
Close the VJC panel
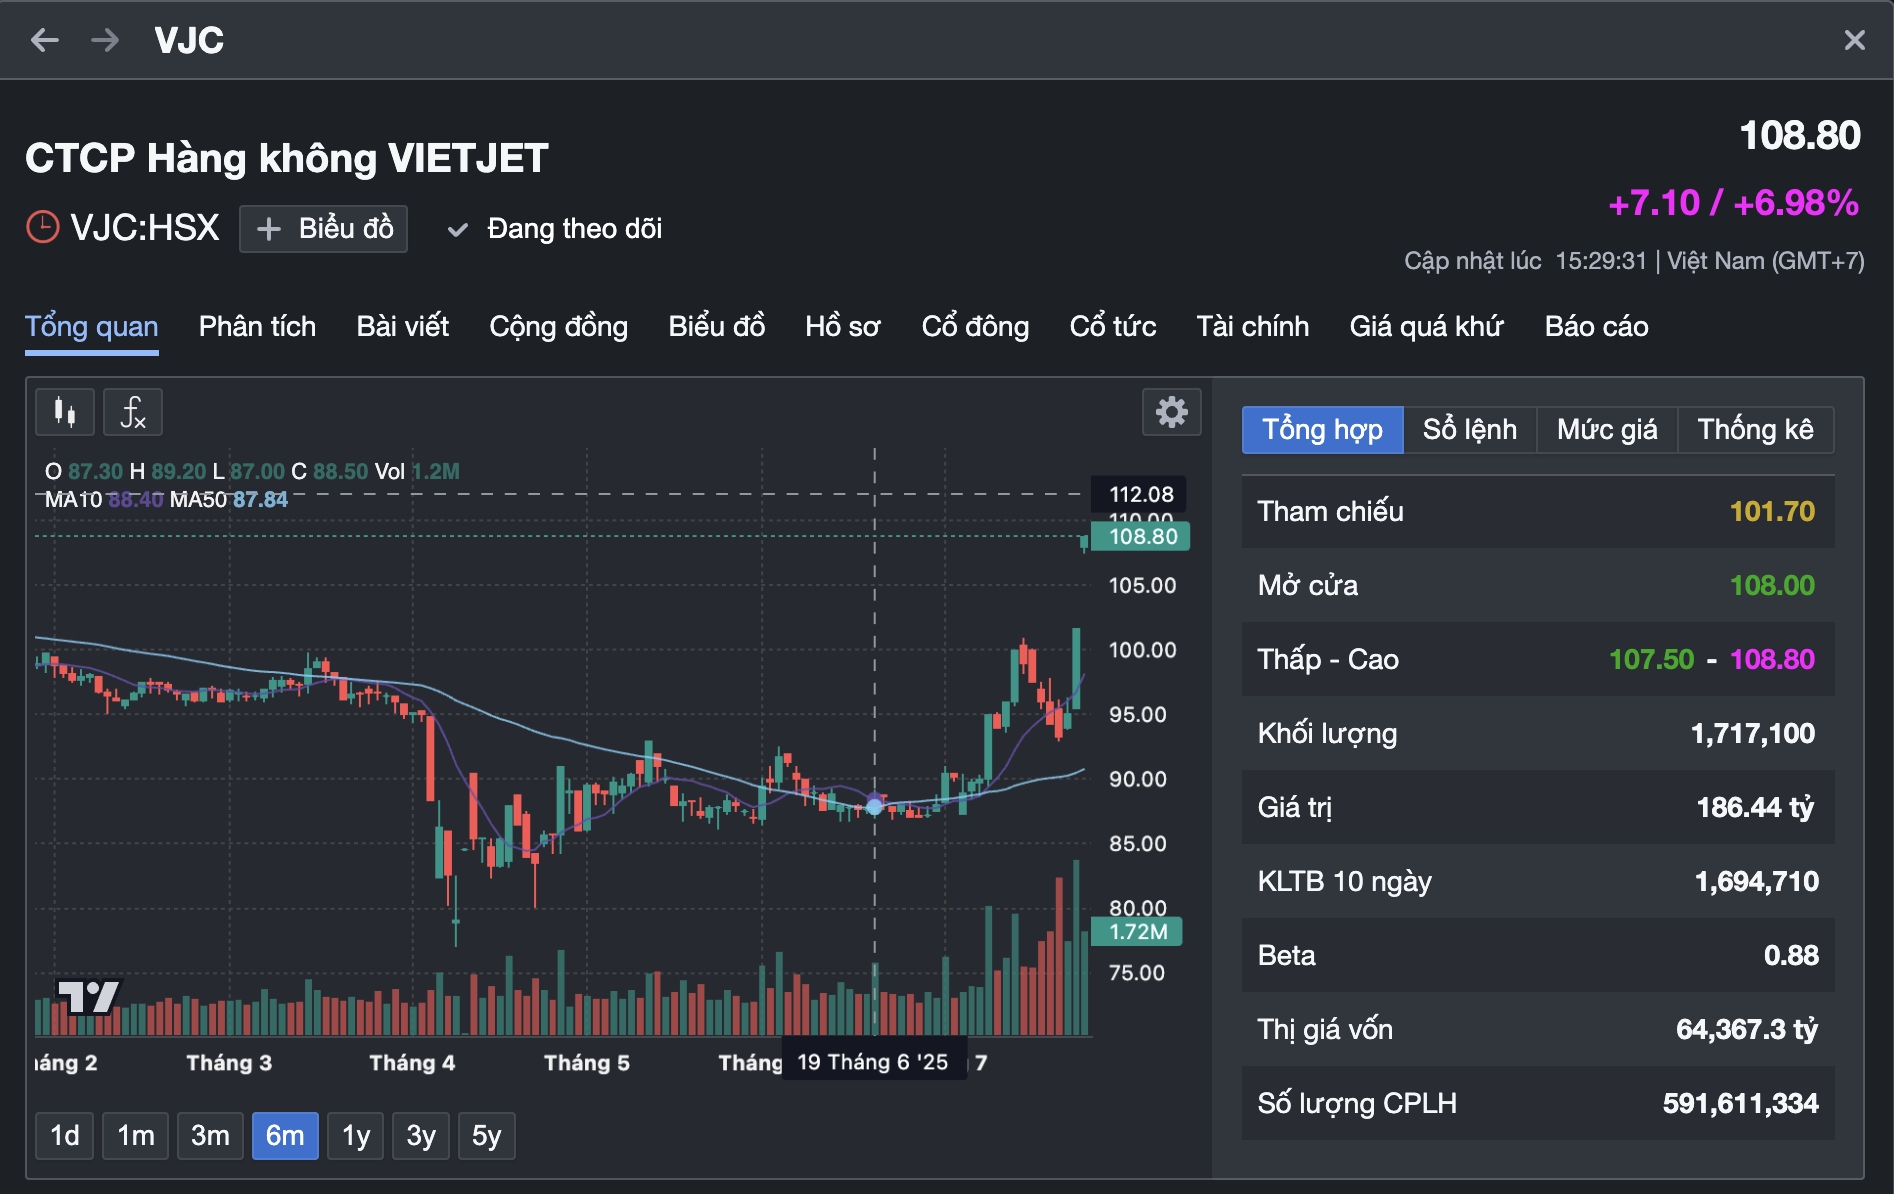(x=1854, y=40)
